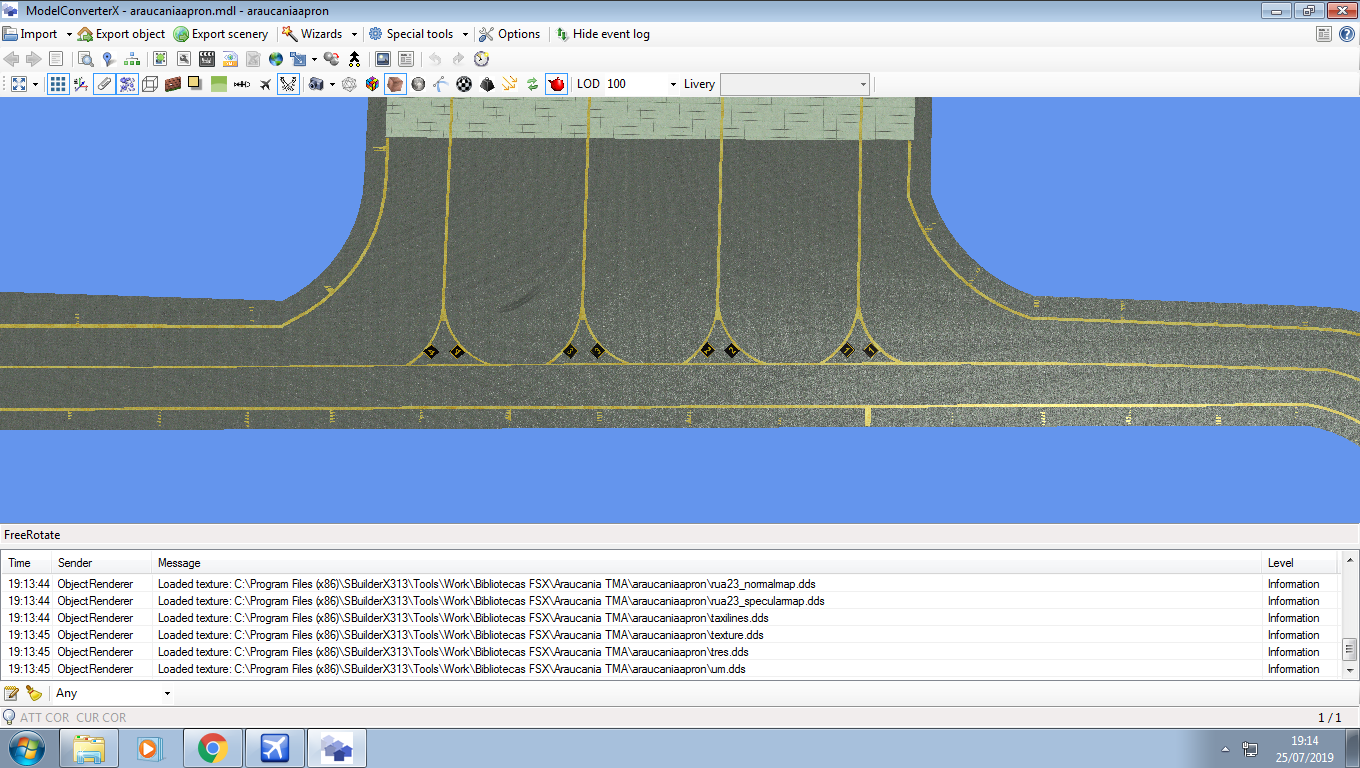Open the Import menu
Screen dimensions: 1360x768
[35, 33]
